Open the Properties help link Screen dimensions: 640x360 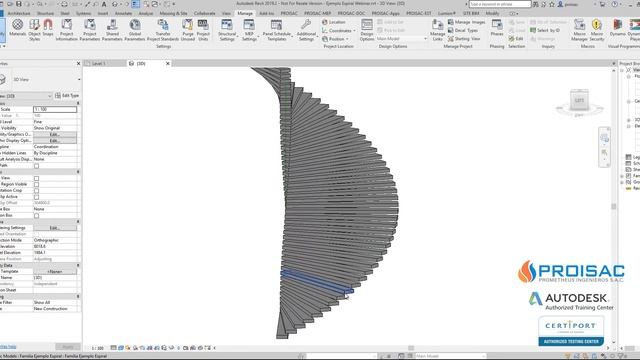click(8, 347)
